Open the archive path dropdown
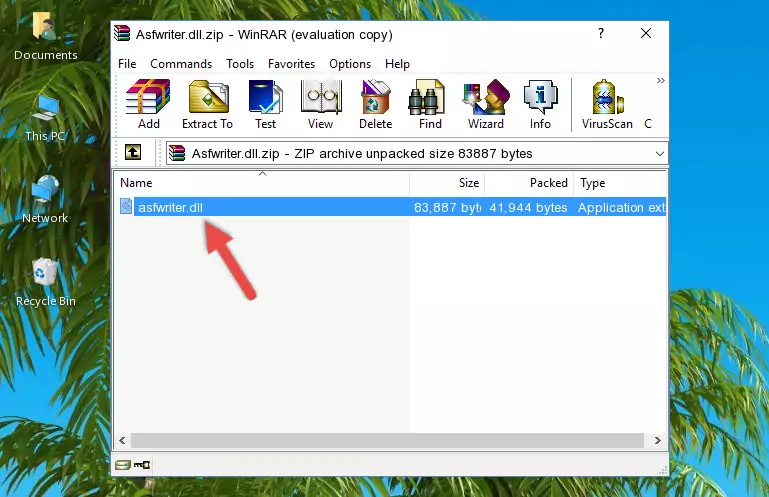 (660, 154)
